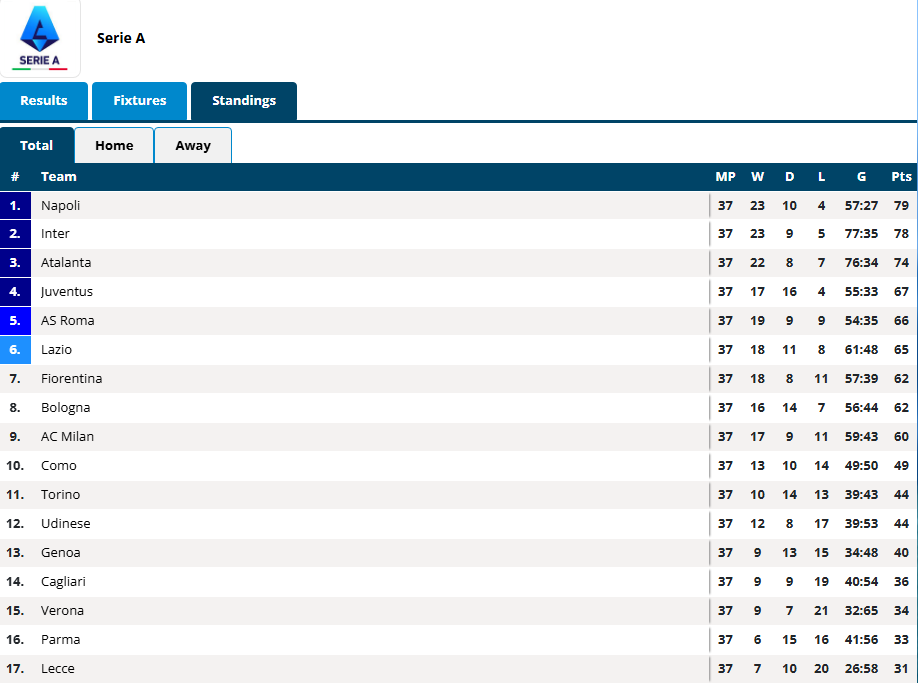Open the Lazio team row
The height and width of the screenshot is (683, 918).
458,350
